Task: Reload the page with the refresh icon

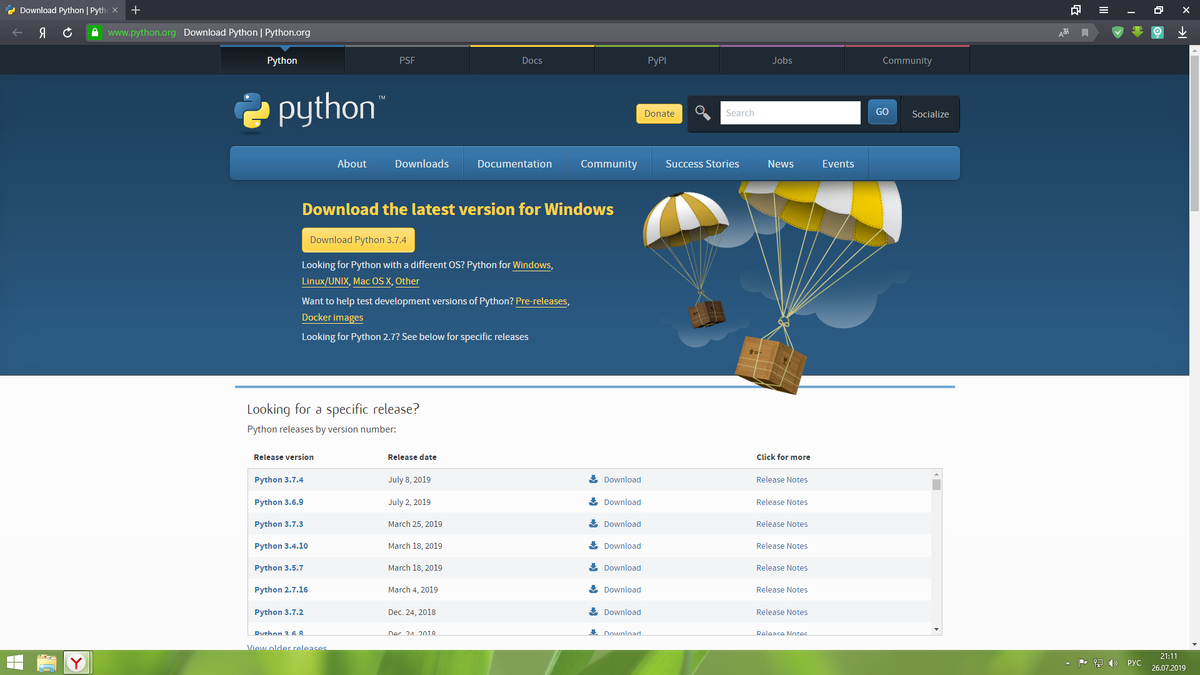Action: pos(67,32)
